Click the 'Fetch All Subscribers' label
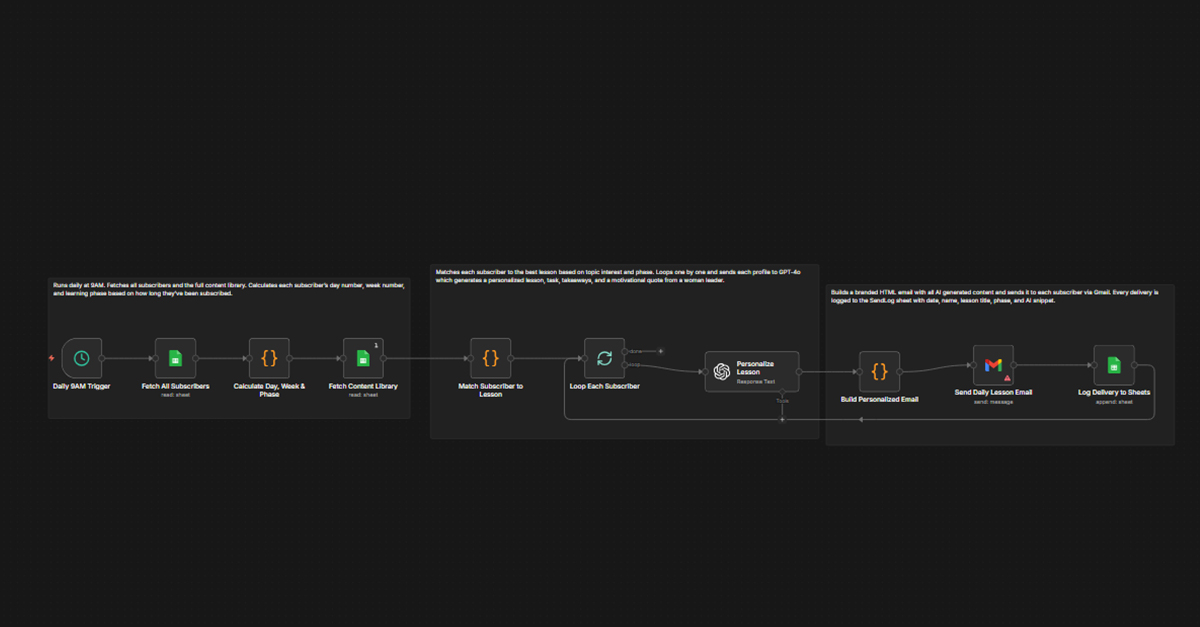This screenshot has width=1200, height=627. pos(175,386)
